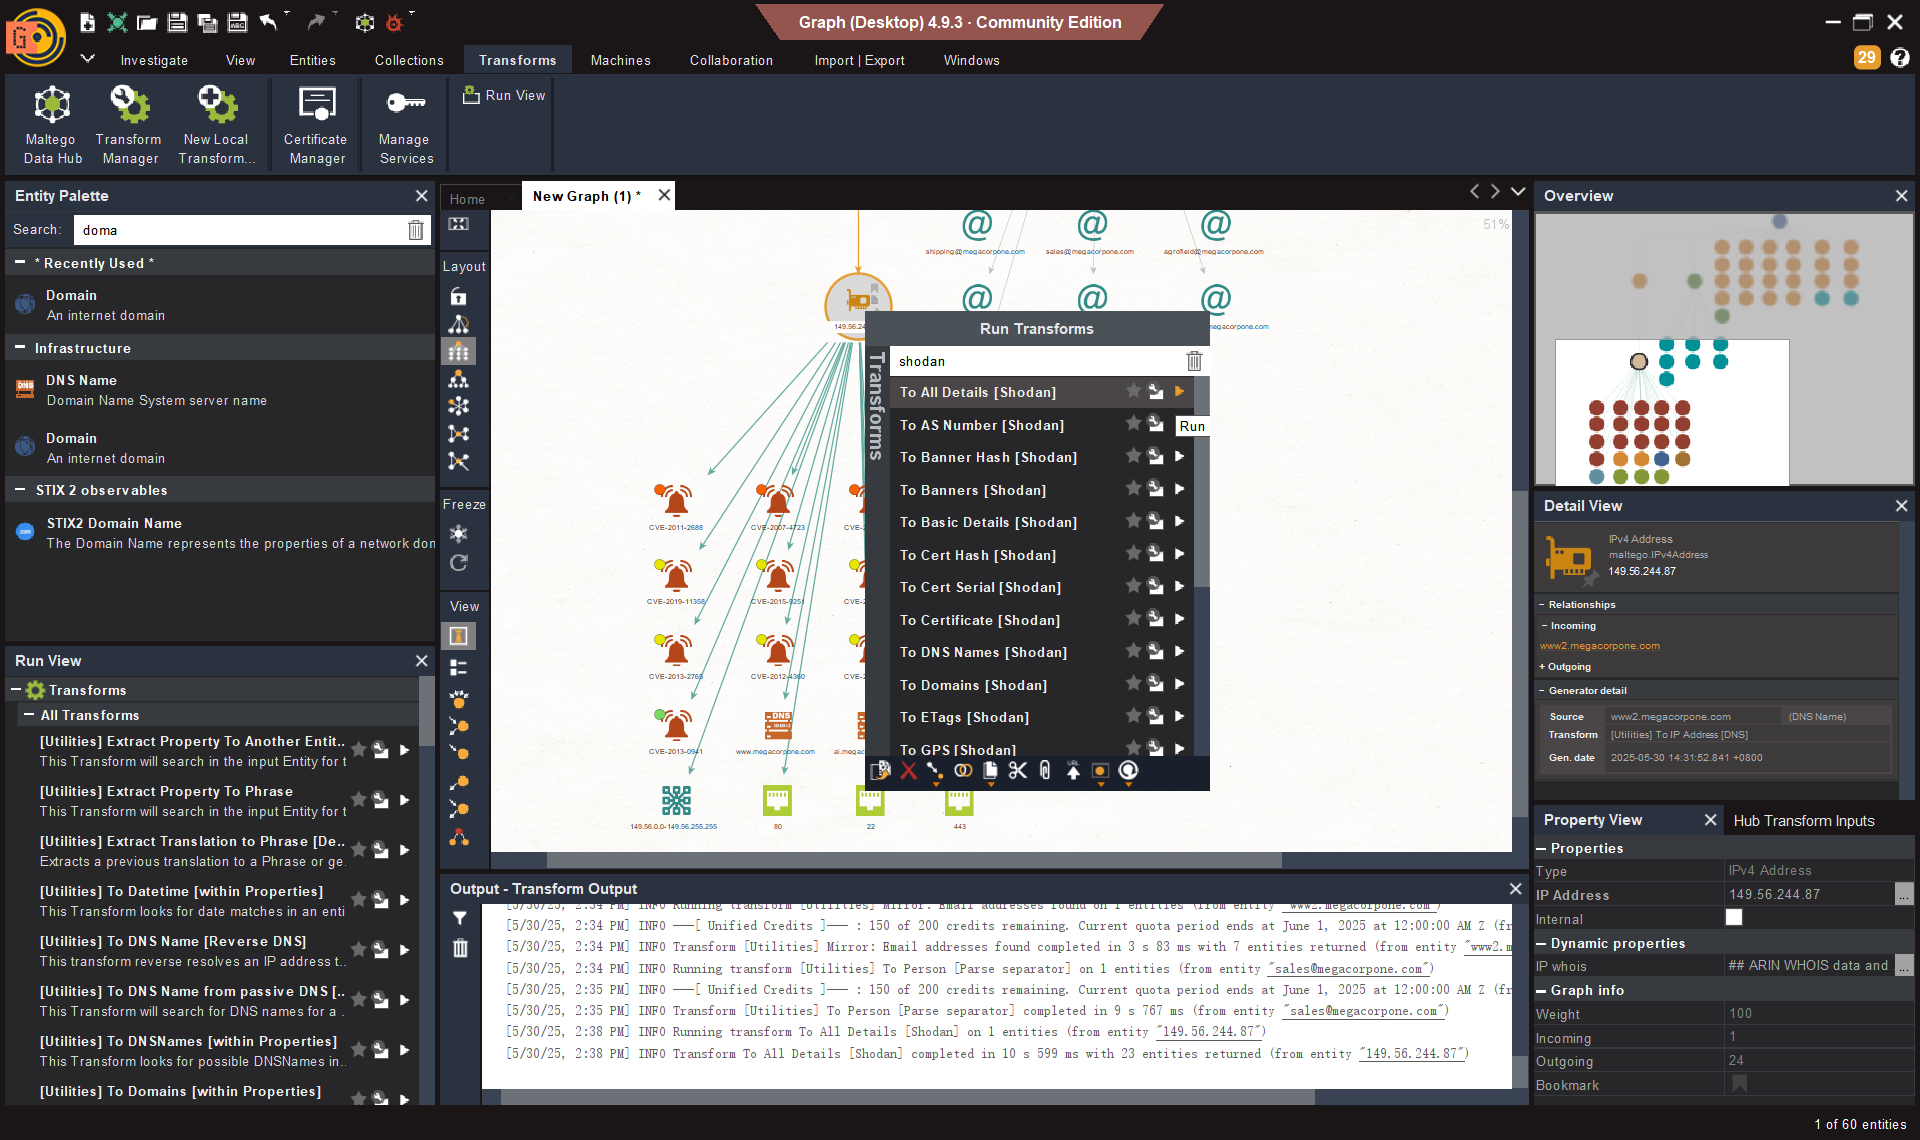Screen dimensions: 1920x1140
Task: Click the Output panel horizontal scrollbar
Action: point(907,1097)
